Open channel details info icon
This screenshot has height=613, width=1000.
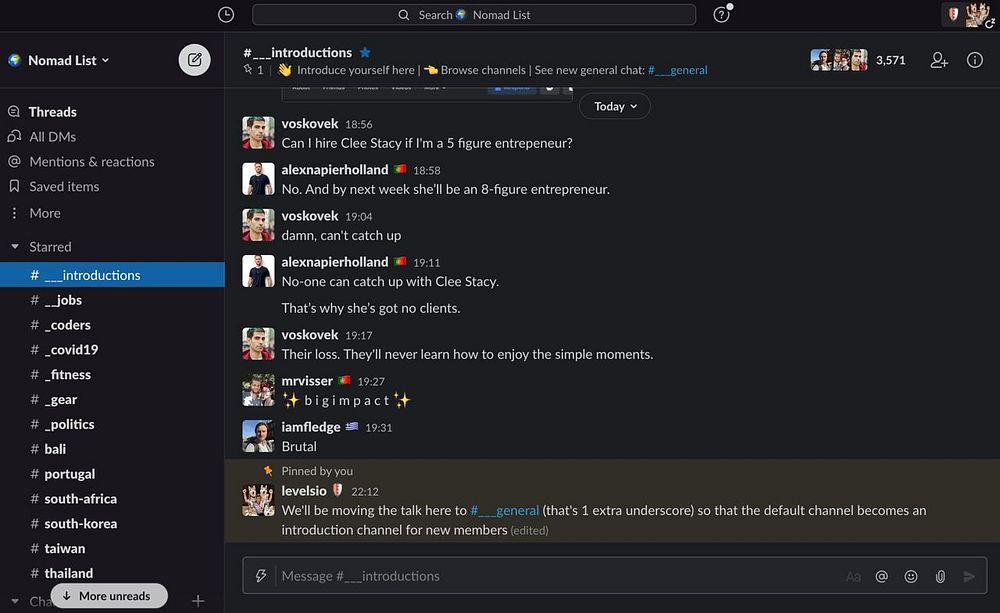(974, 60)
